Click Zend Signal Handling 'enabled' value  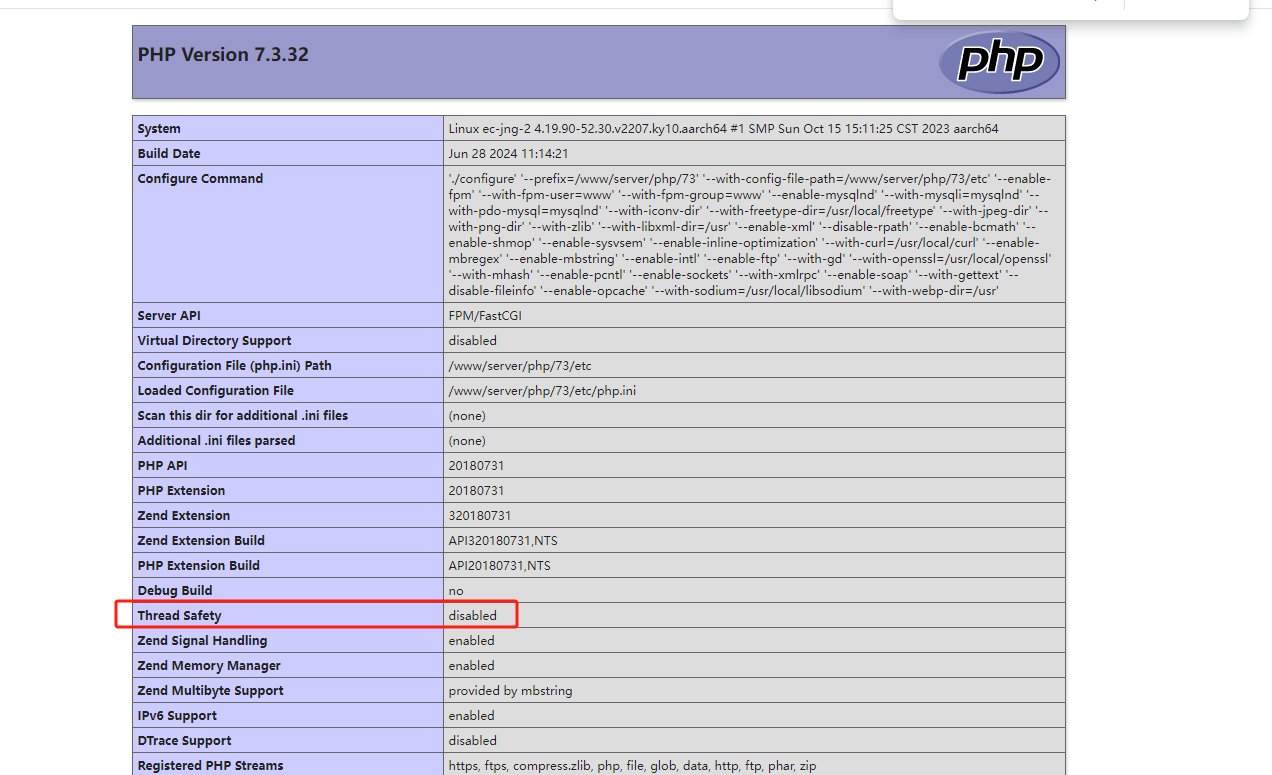coord(472,641)
